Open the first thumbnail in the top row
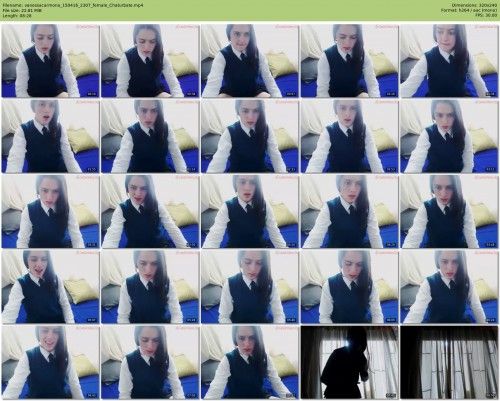The width and height of the screenshot is (500, 401). tap(50, 61)
